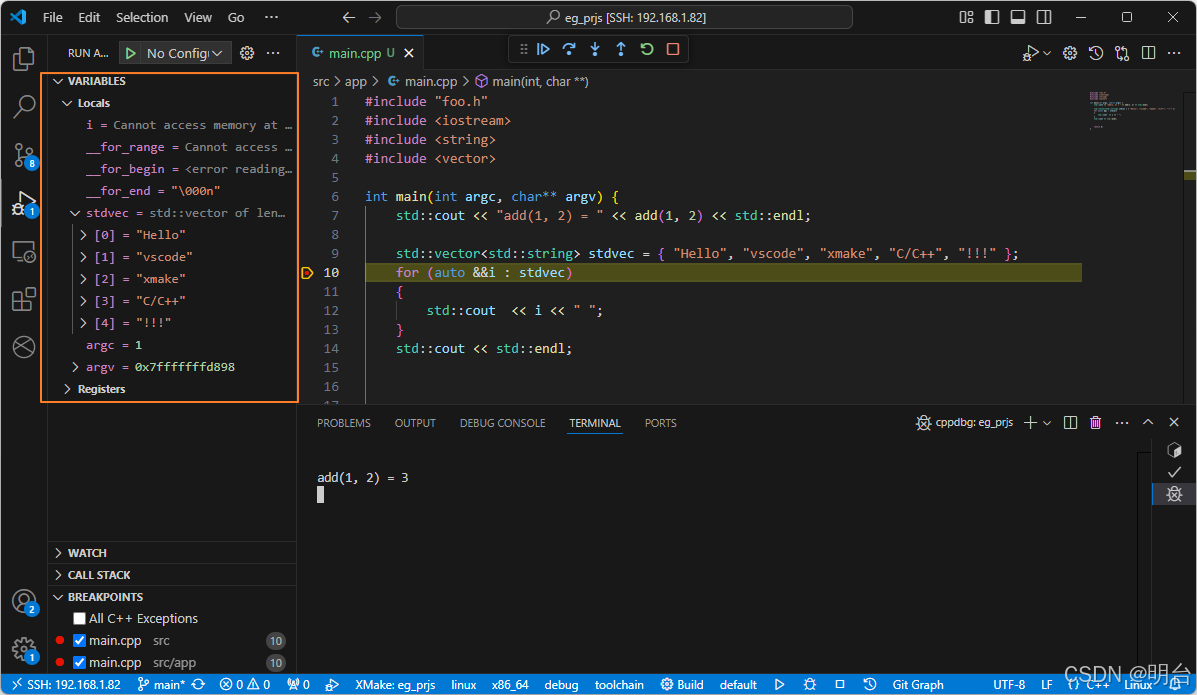Click the command center search box
1197x695 pixels.
coord(624,17)
